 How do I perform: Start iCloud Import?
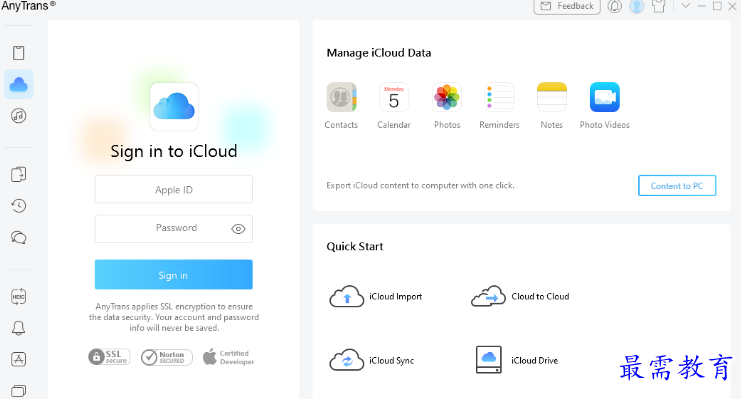click(x=375, y=296)
